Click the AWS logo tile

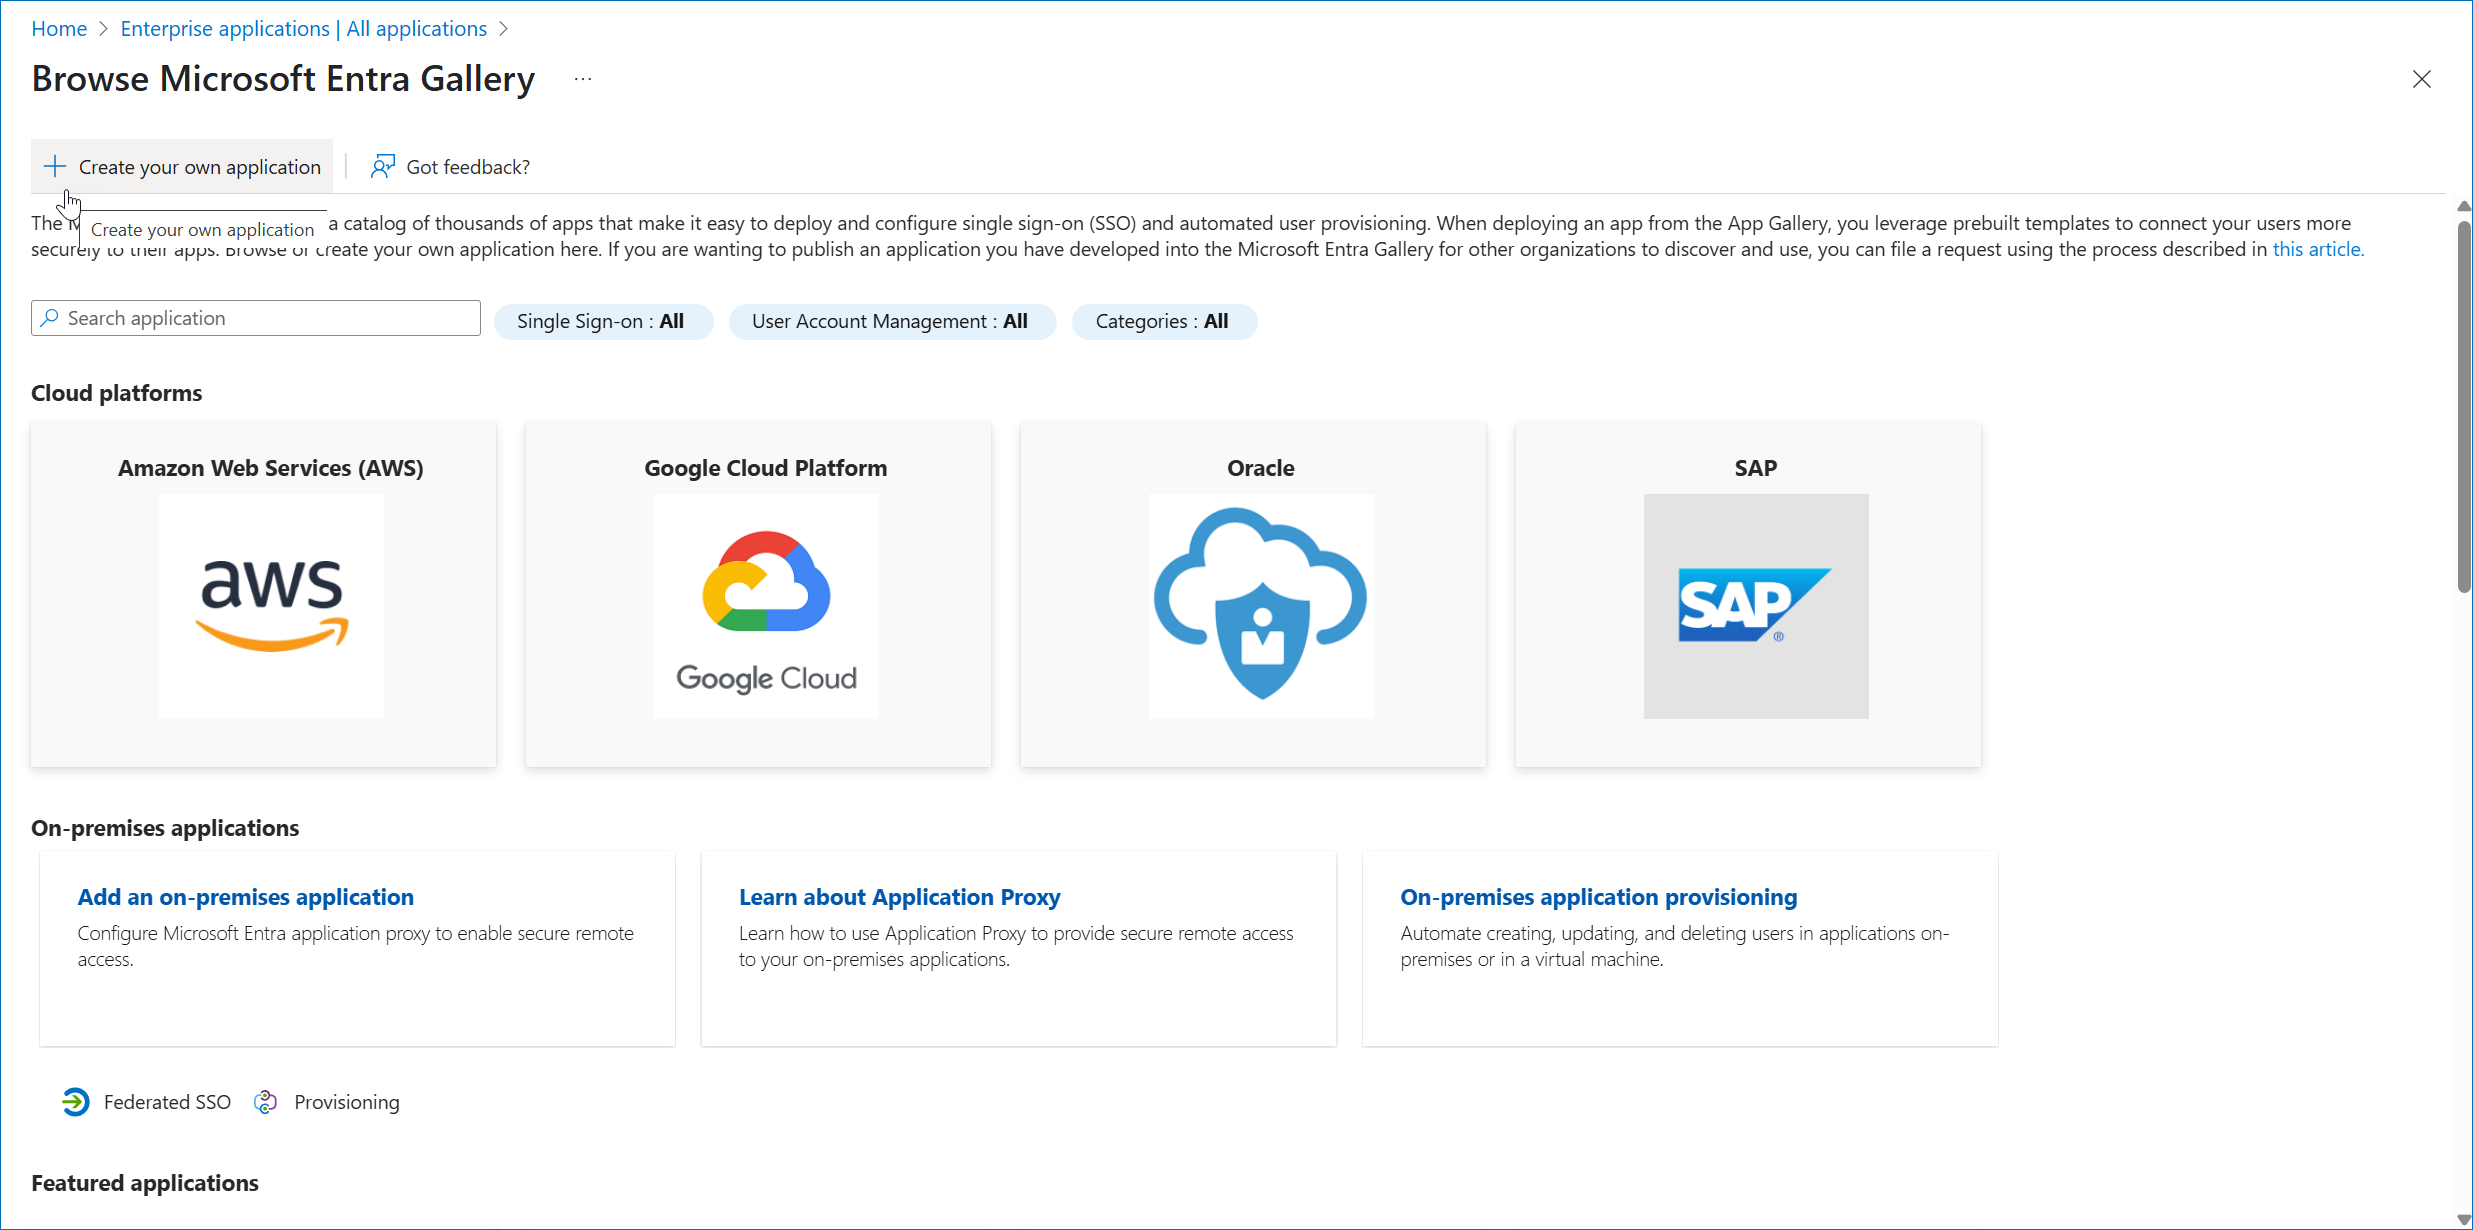(271, 606)
